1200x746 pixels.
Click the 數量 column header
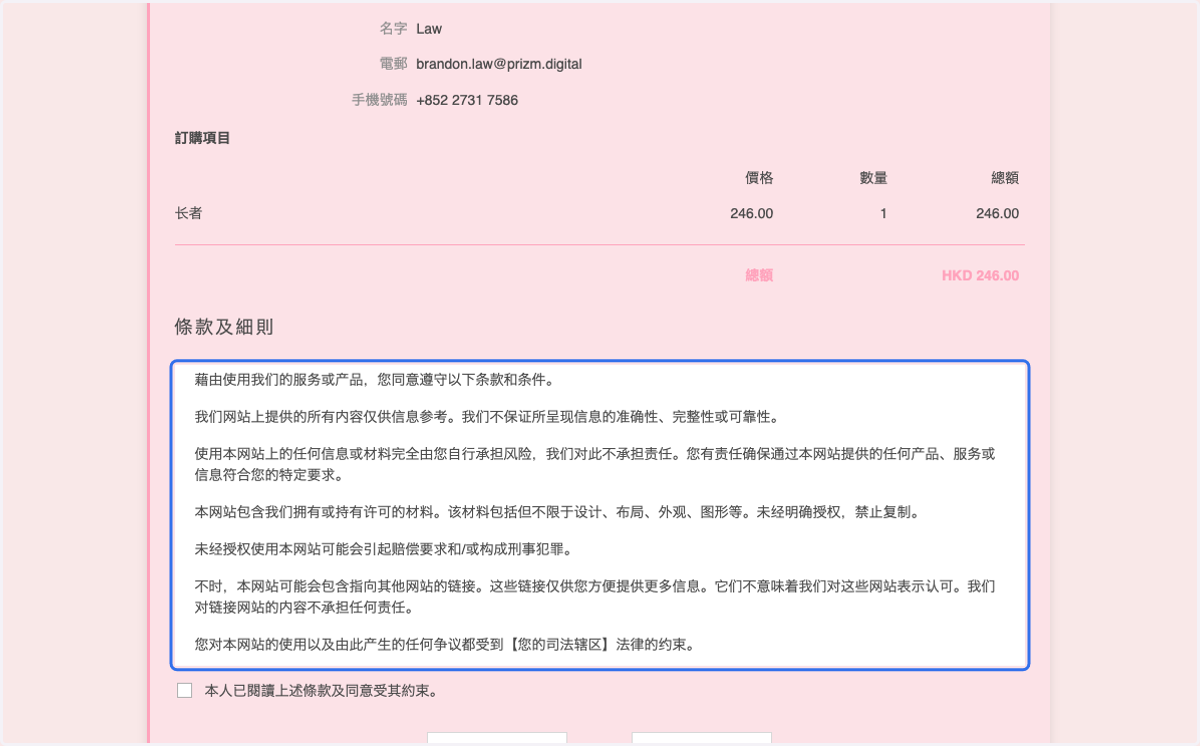[873, 178]
